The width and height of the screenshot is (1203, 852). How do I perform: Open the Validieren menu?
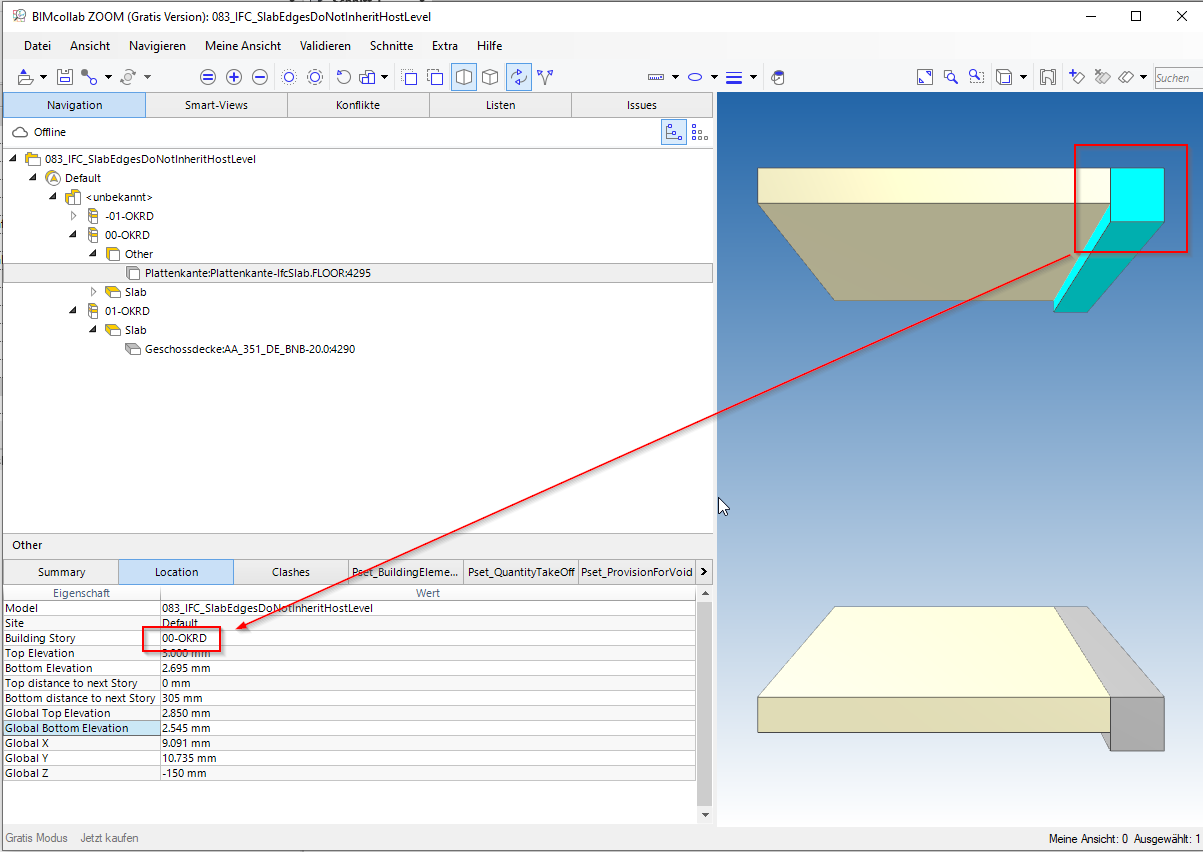(x=325, y=46)
